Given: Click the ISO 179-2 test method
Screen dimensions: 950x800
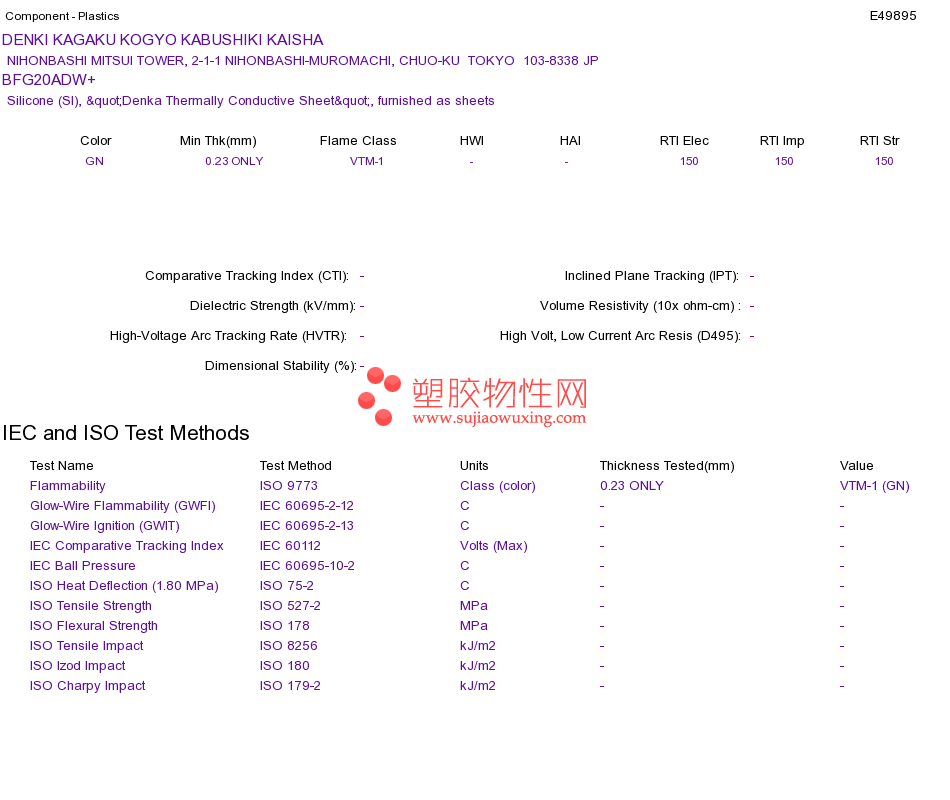Looking at the screenshot, I should [290, 685].
